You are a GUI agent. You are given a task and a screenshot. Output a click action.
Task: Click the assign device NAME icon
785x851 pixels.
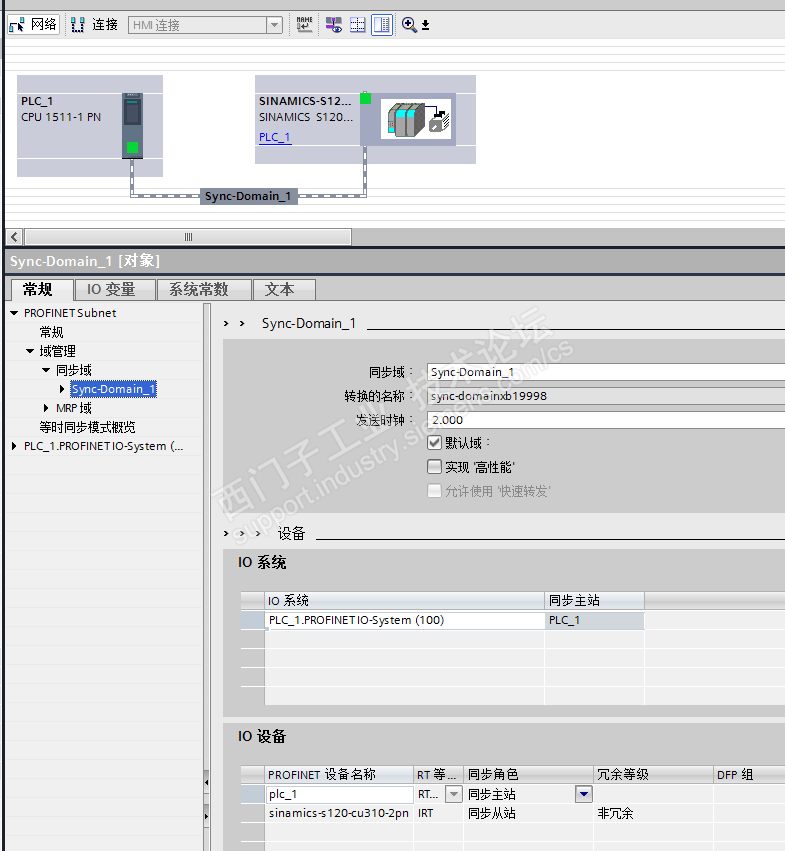pos(305,24)
